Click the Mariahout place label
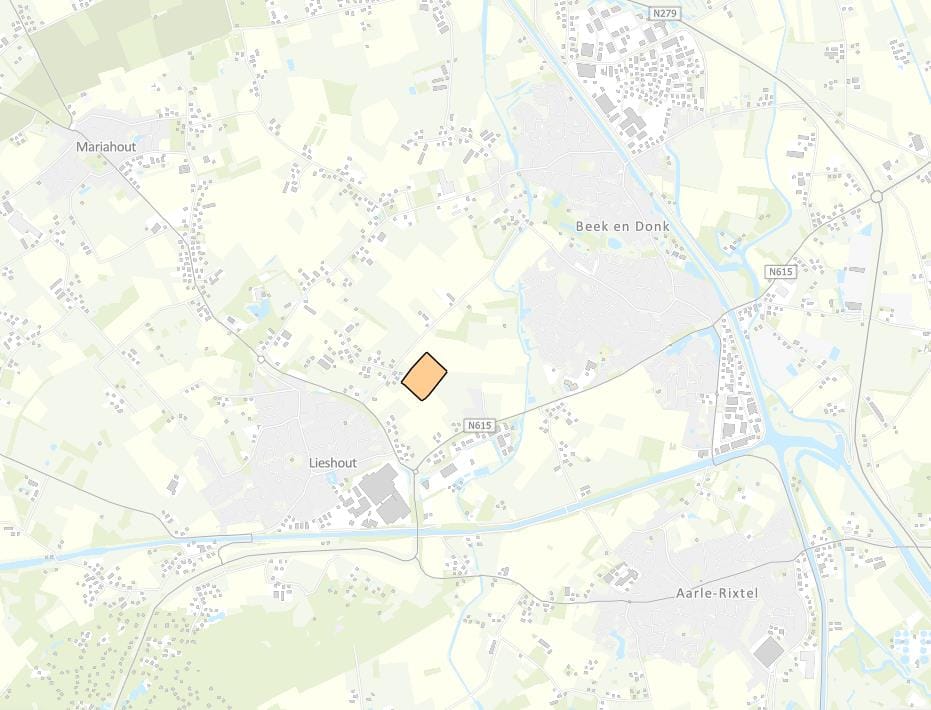Screen dimensions: 931x710 [106, 147]
